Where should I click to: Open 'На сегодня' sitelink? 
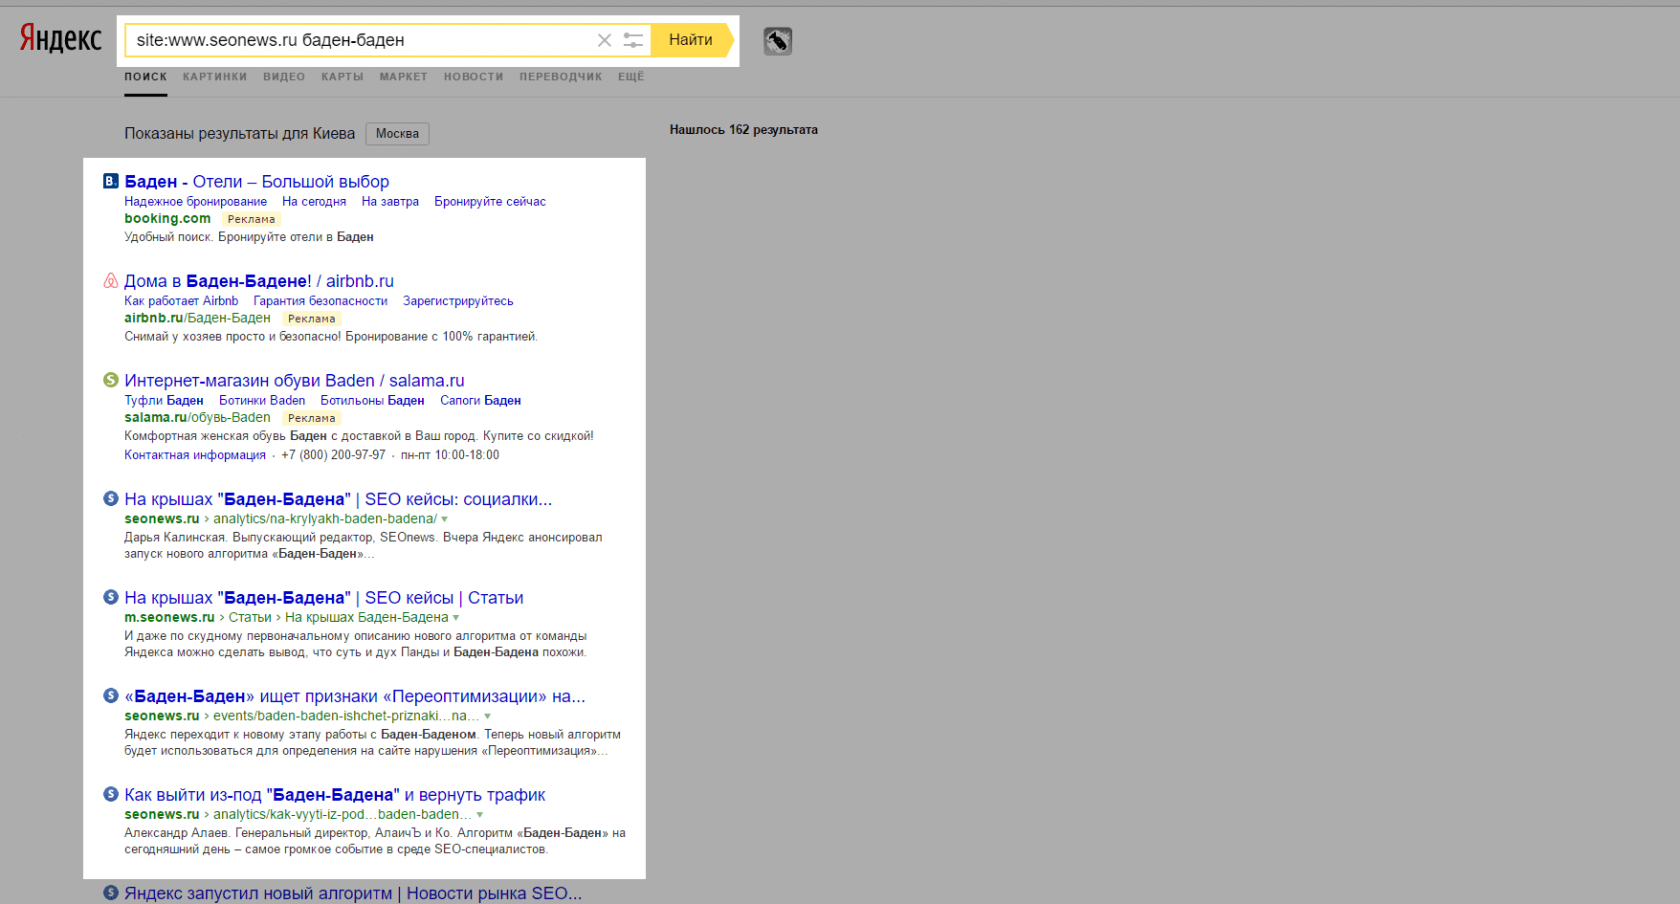(x=314, y=202)
